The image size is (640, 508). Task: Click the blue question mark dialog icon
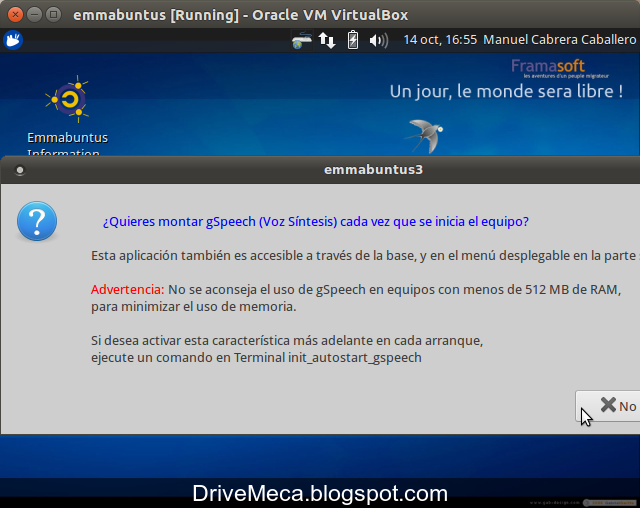[37, 221]
